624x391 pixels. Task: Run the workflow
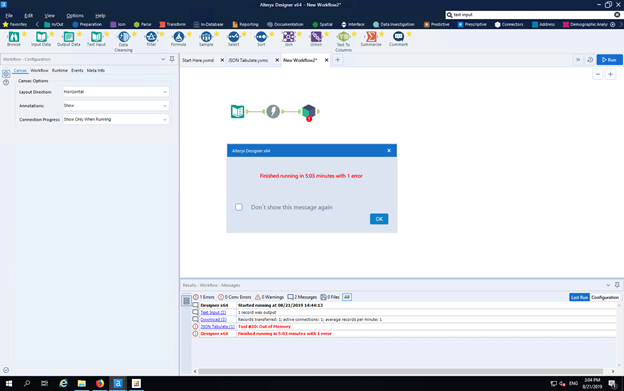[x=609, y=60]
